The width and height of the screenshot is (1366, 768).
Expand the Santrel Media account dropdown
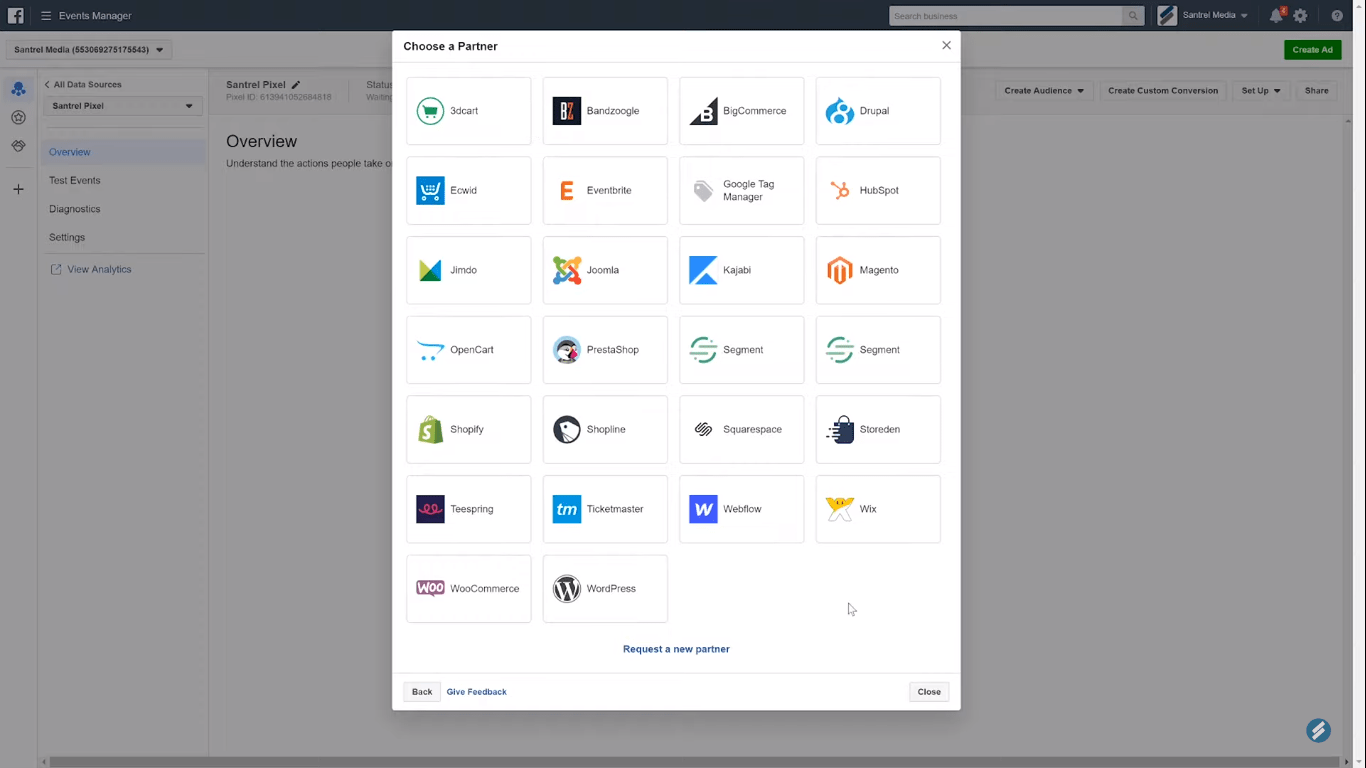(x=1203, y=16)
